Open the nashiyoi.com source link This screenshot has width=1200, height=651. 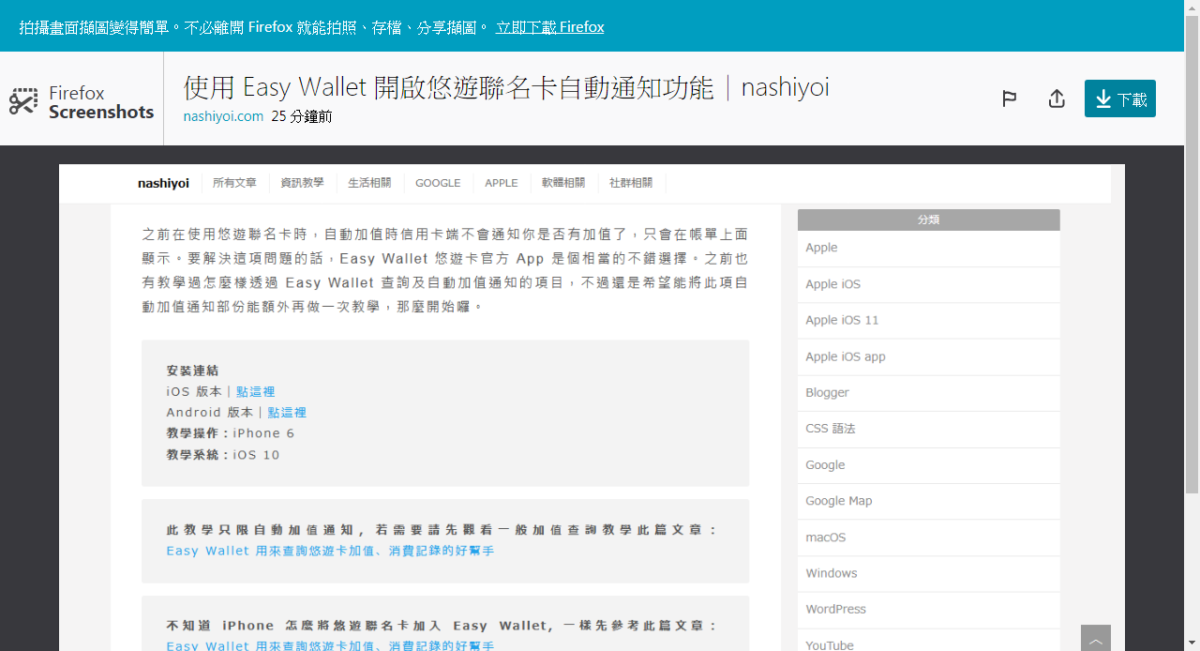point(223,116)
